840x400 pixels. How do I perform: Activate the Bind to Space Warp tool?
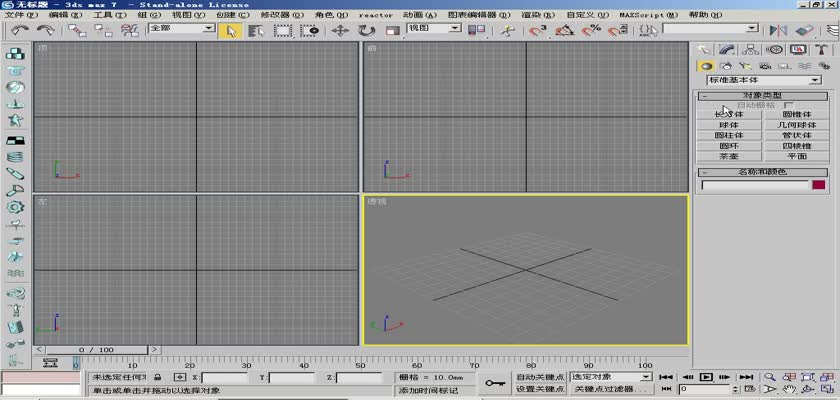(129, 31)
